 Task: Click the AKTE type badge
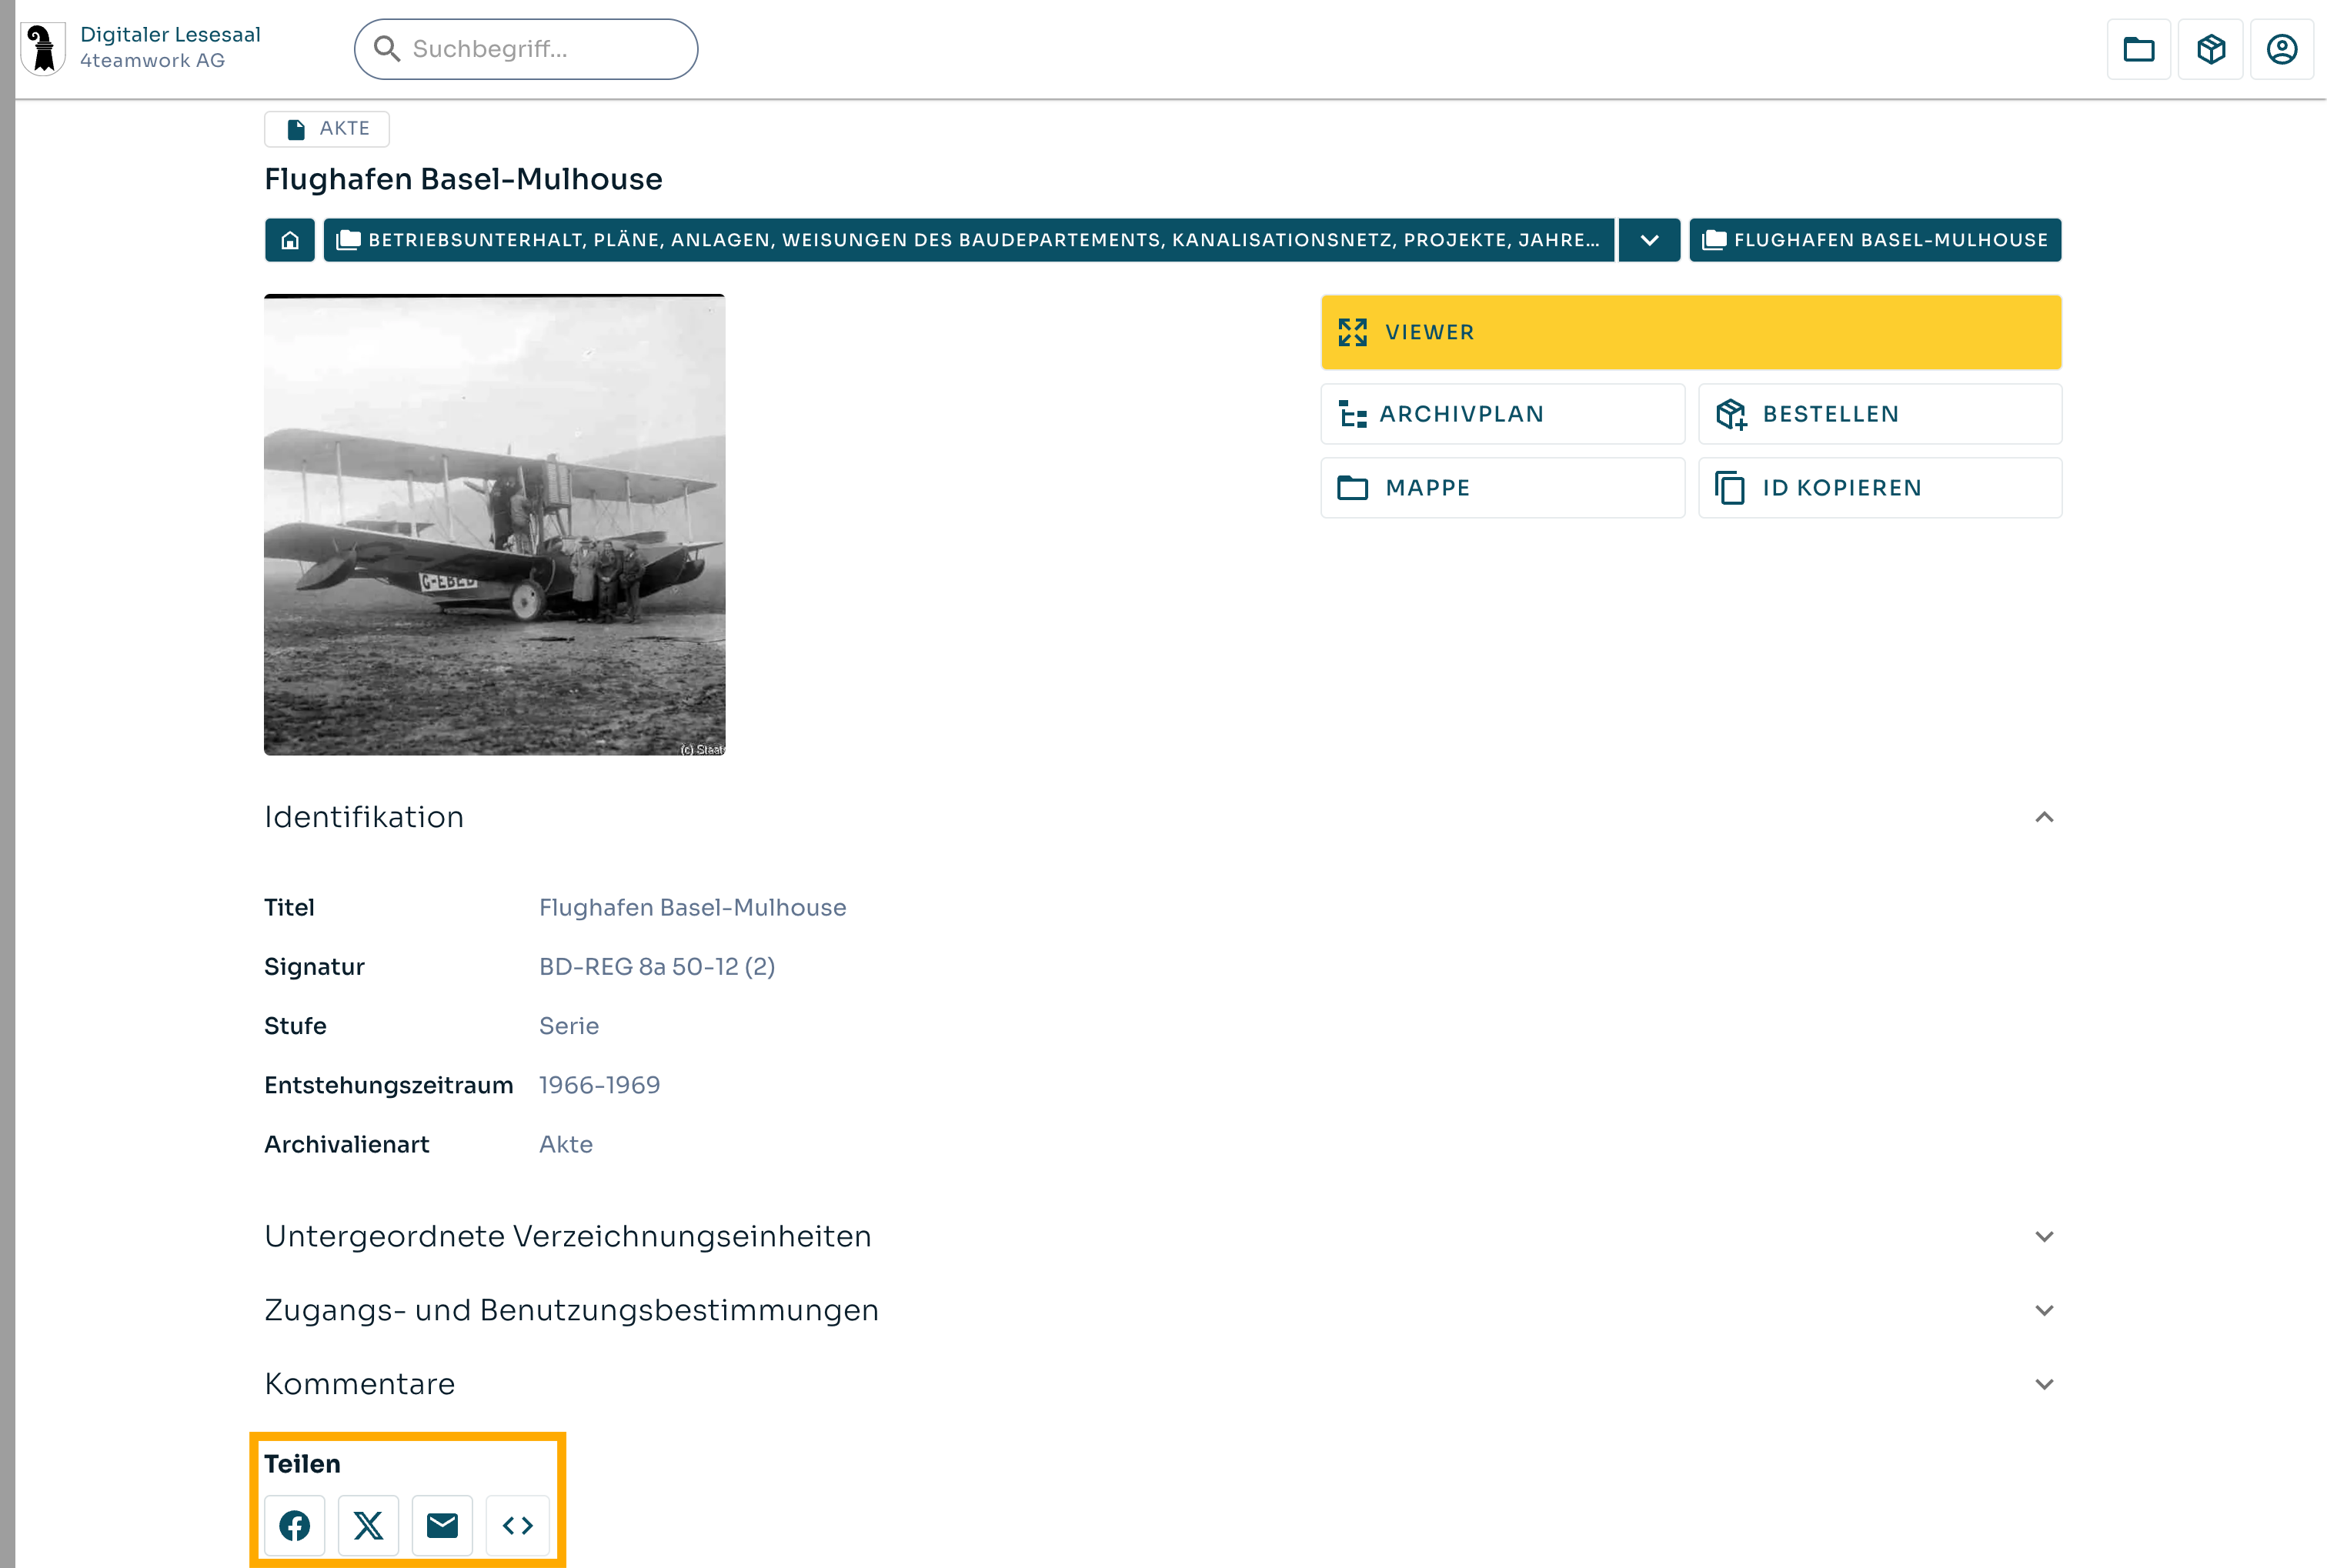[x=327, y=128]
